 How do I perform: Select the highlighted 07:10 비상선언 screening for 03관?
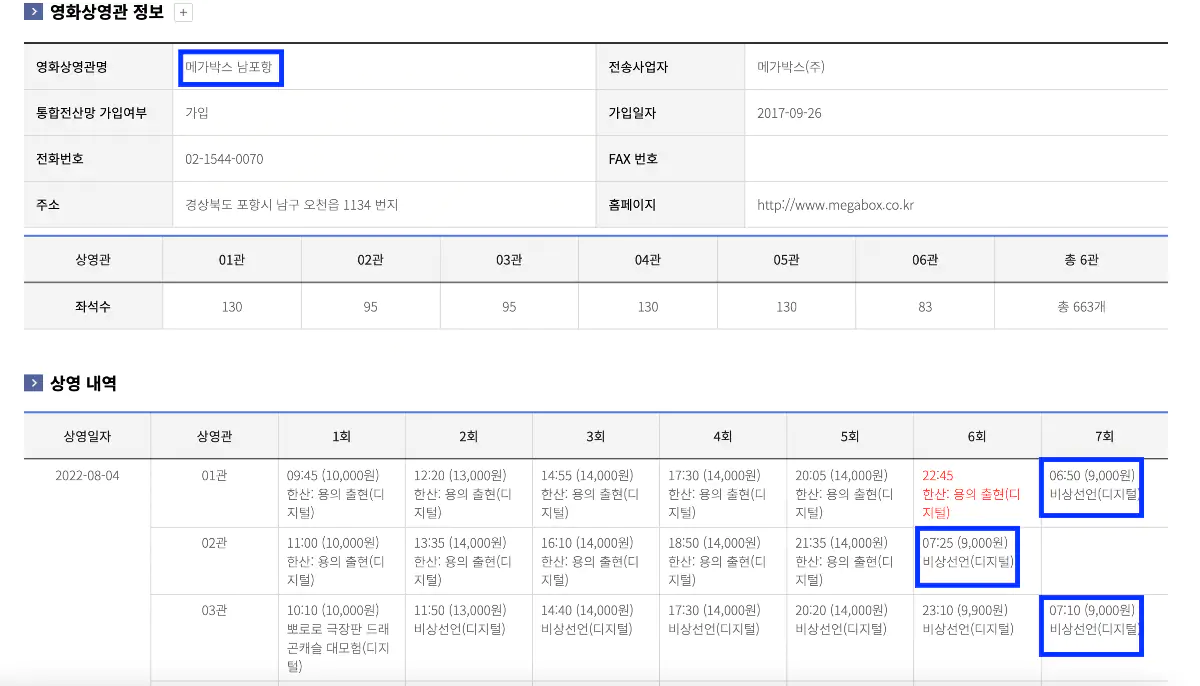tap(1091, 624)
